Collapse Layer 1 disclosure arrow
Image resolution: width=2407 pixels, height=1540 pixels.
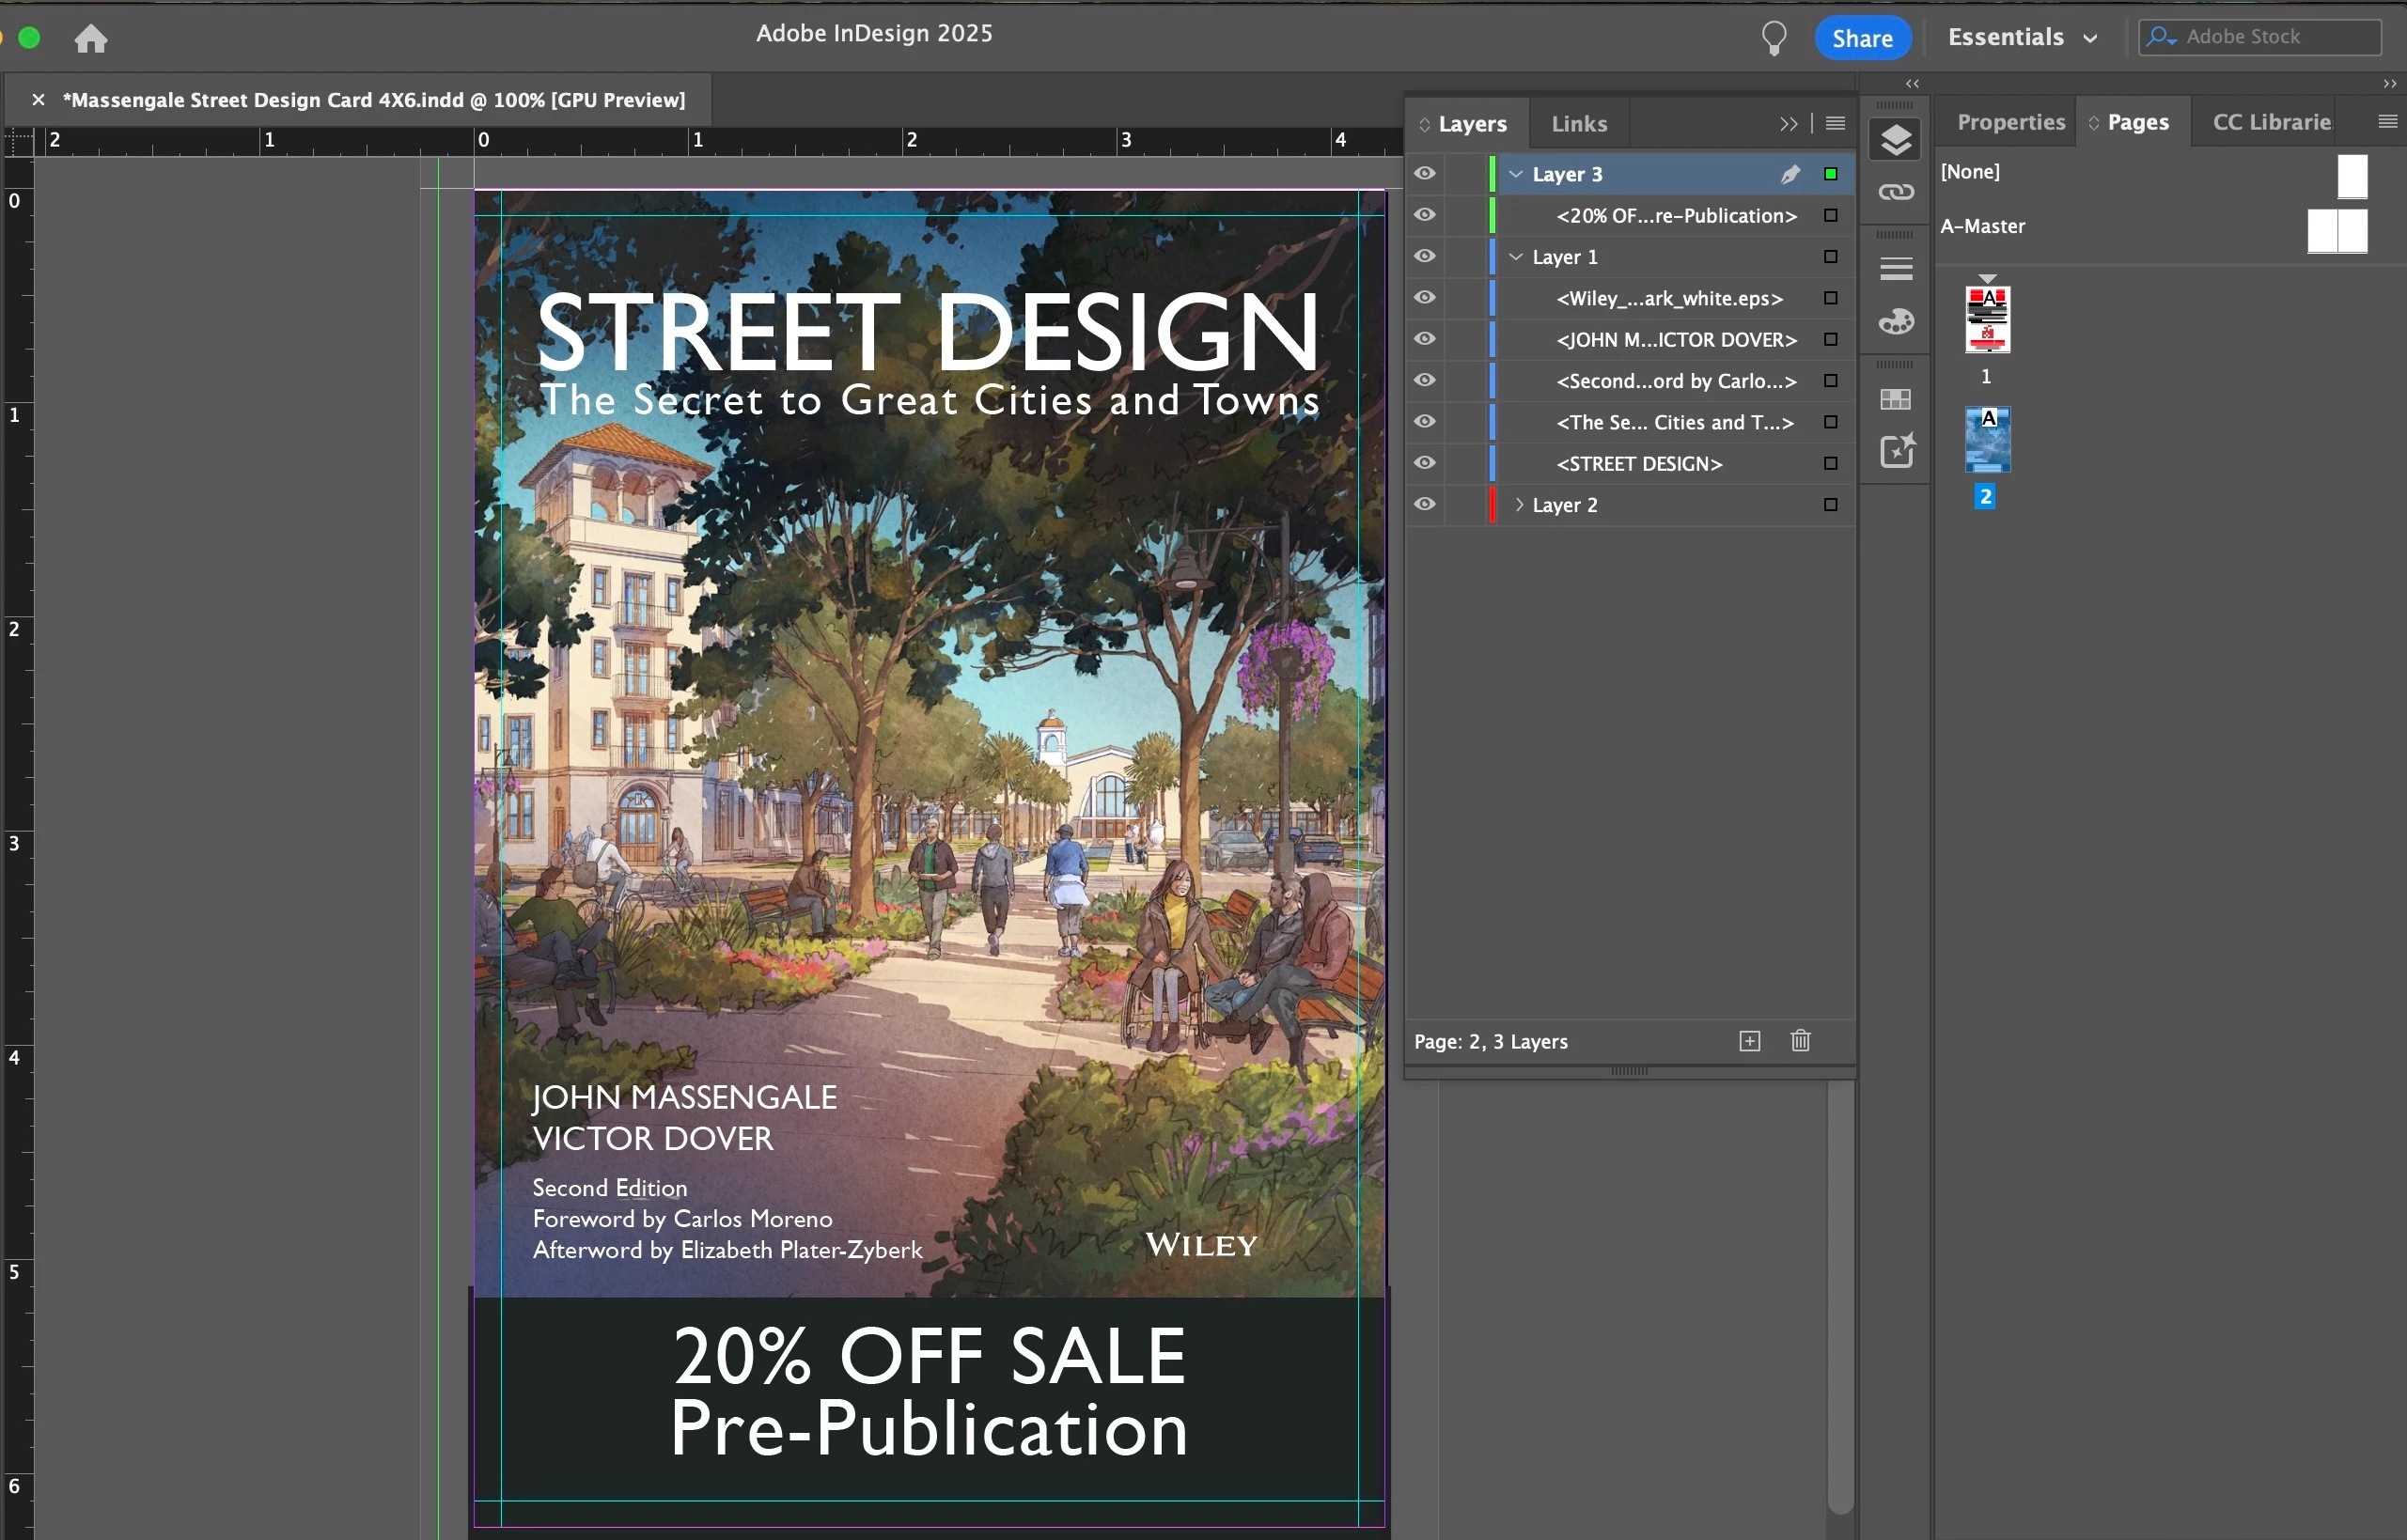[x=1516, y=257]
